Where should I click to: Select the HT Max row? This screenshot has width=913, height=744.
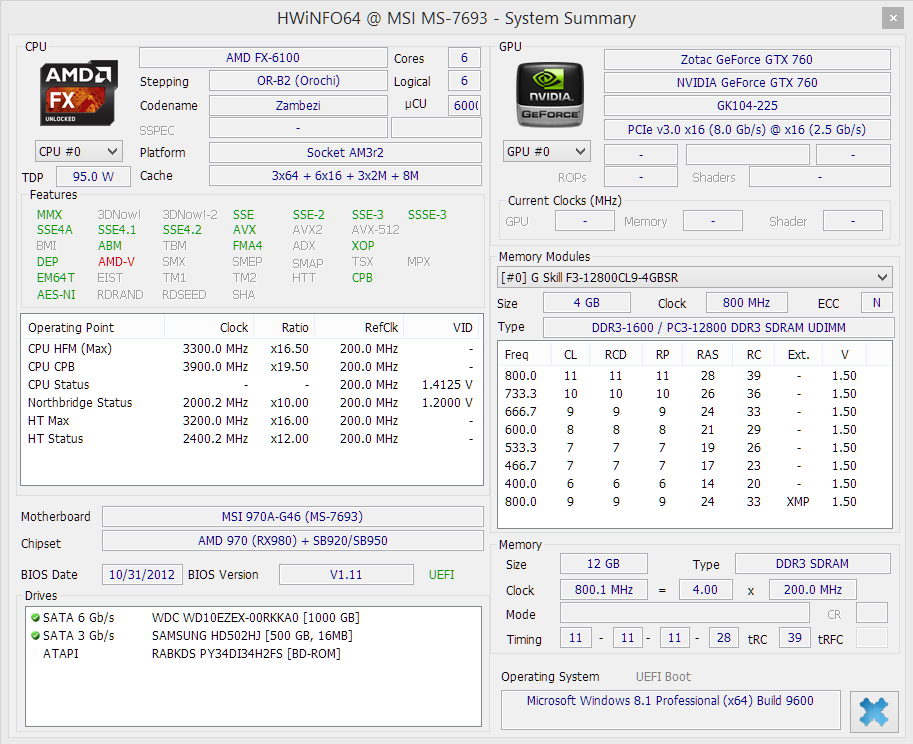tap(252, 421)
